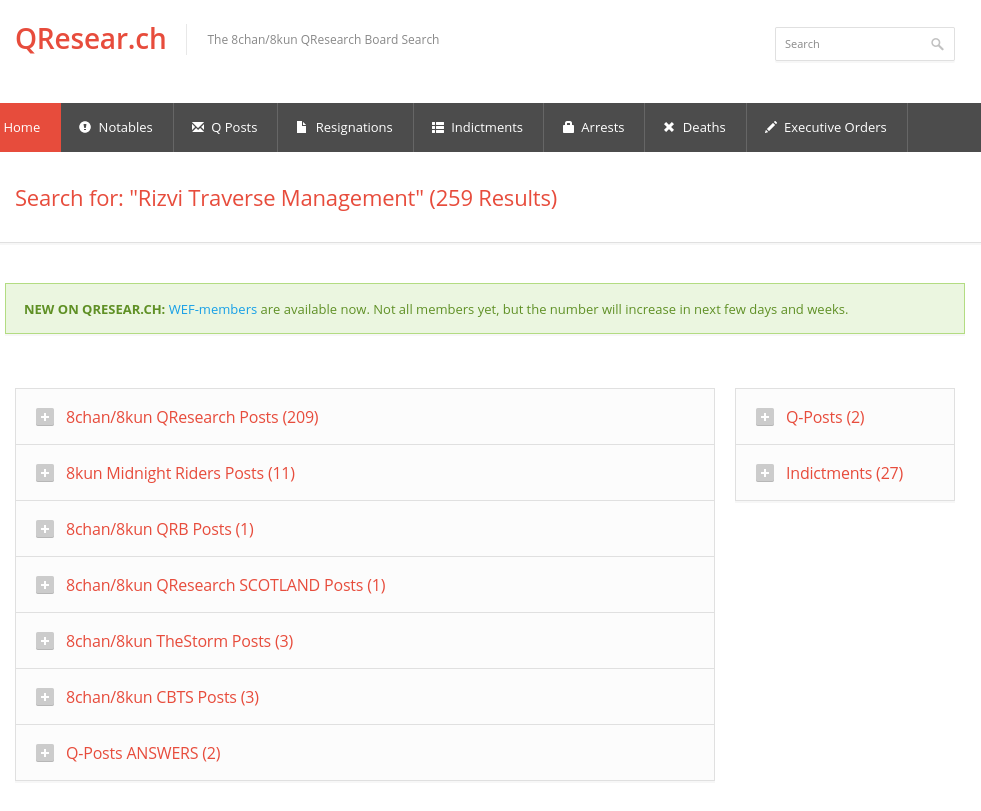Open the Home tab
The width and height of the screenshot is (981, 811).
(x=30, y=127)
